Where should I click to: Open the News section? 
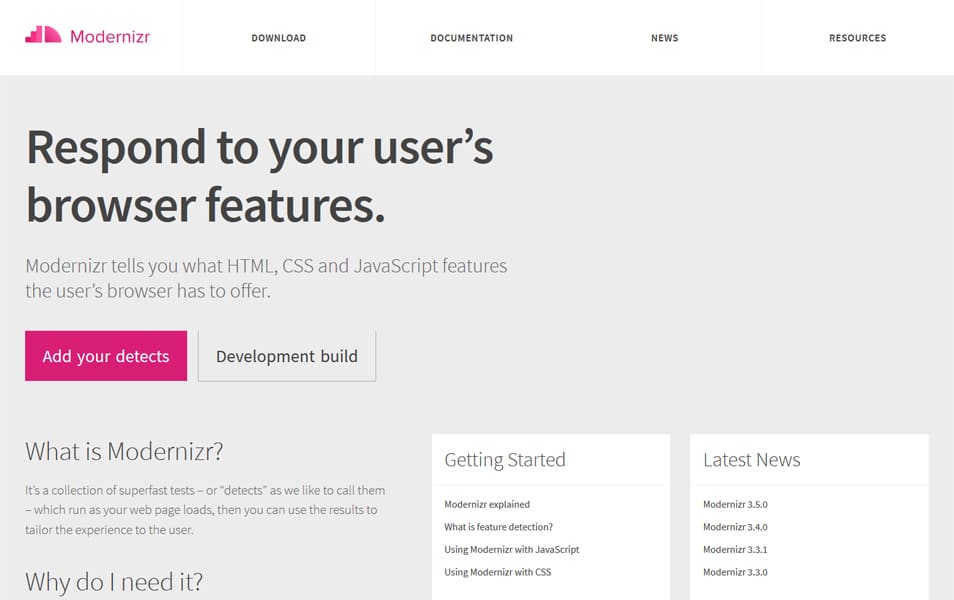[x=664, y=38]
